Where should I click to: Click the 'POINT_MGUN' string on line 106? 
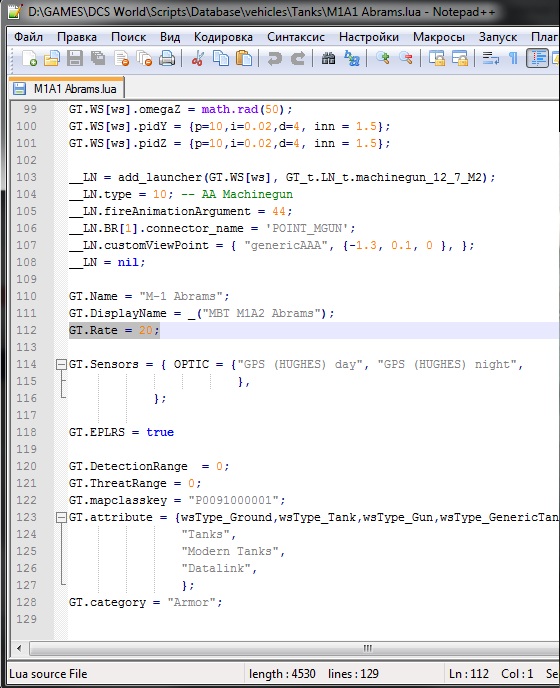coord(307,229)
